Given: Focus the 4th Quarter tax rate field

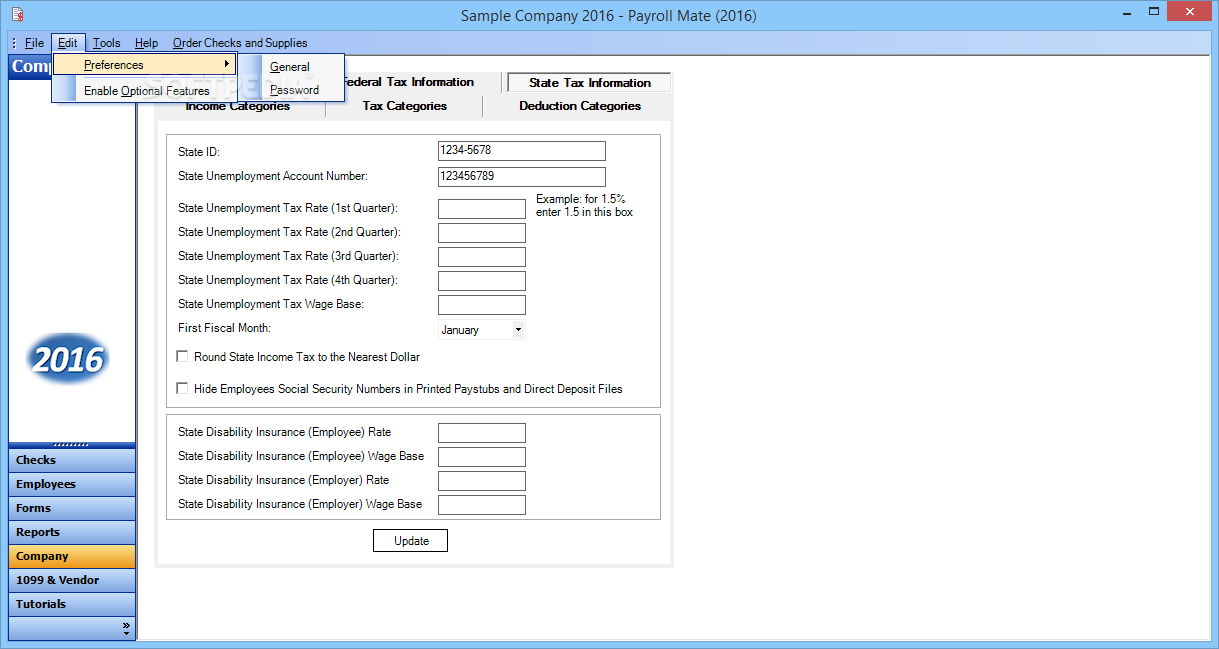Looking at the screenshot, I should (x=482, y=281).
